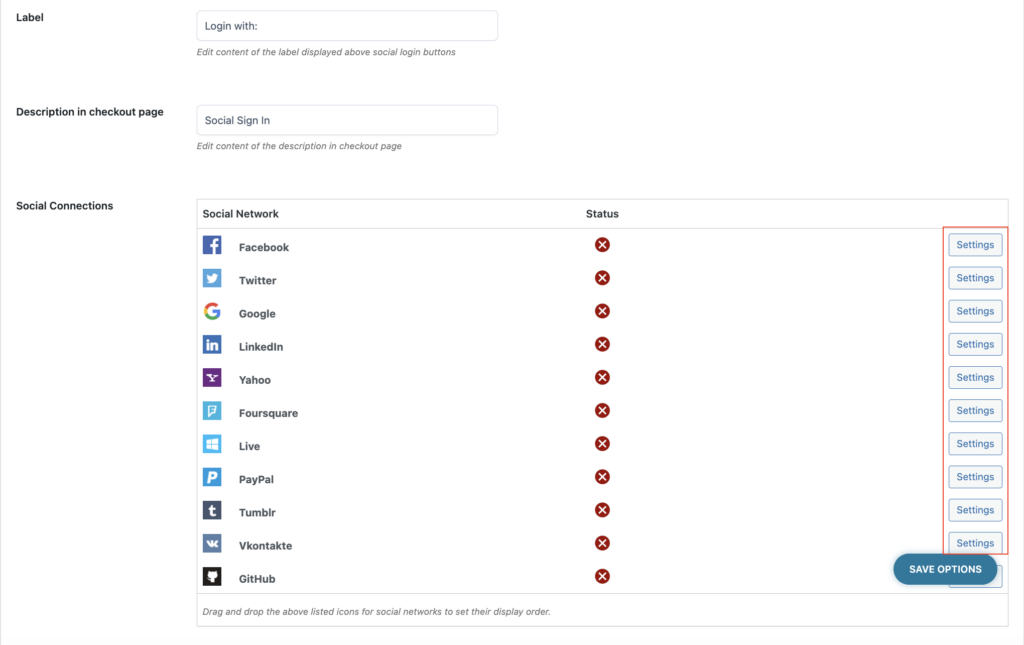This screenshot has width=1024, height=645.
Task: Open Settings for Tumblr
Action: (x=975, y=510)
